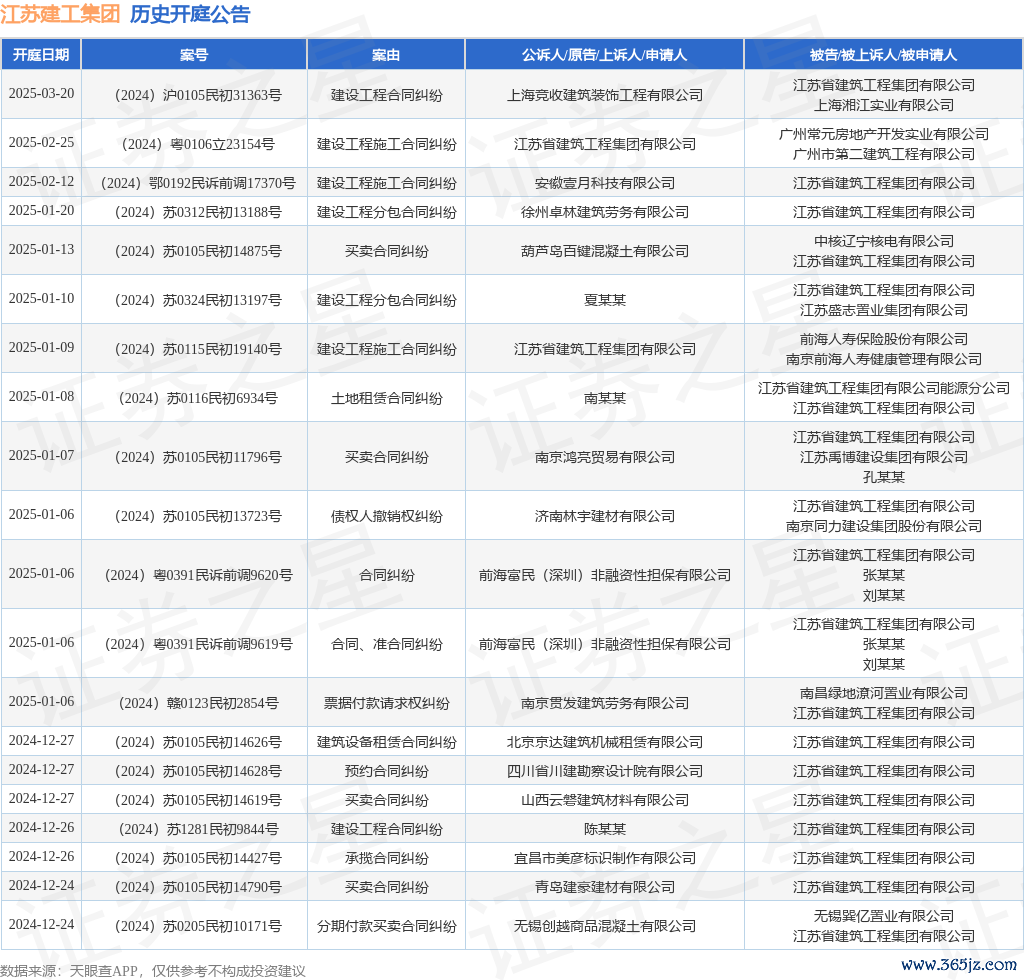The image size is (1024, 980).
Task: Click plaintiff 南京鸿亮贸易有限公司
Action: (605, 457)
